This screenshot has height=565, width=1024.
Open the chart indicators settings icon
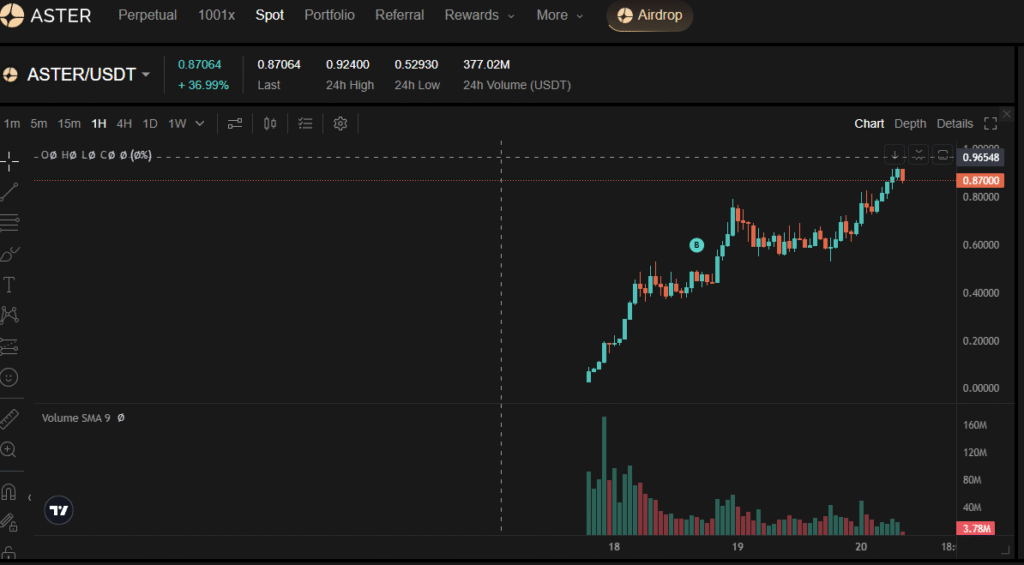click(235, 123)
